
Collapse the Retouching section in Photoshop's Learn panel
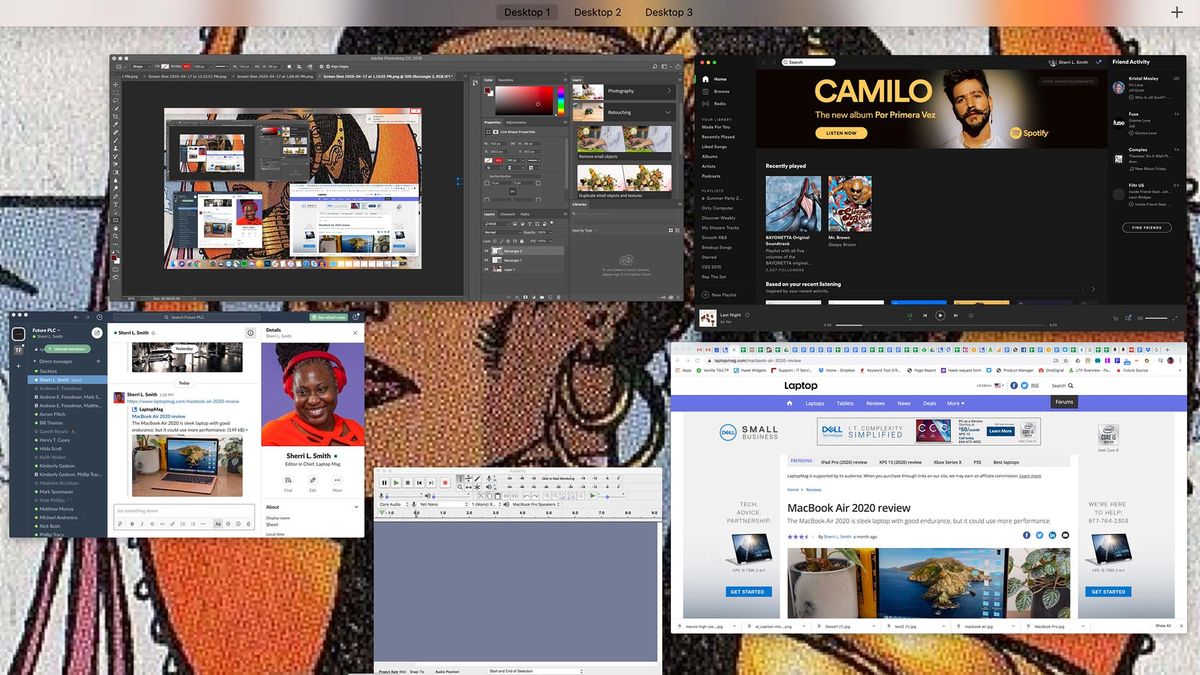668,113
